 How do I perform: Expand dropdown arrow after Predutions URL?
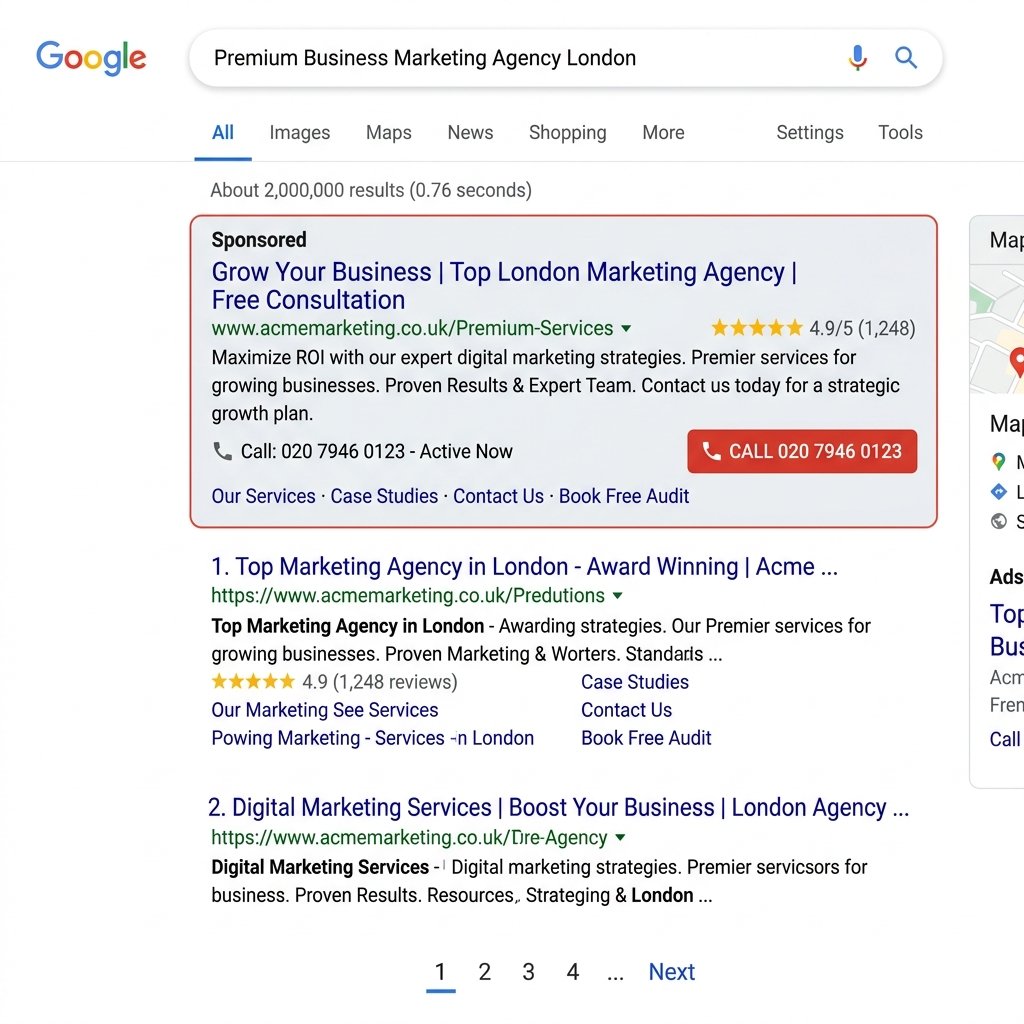click(617, 596)
